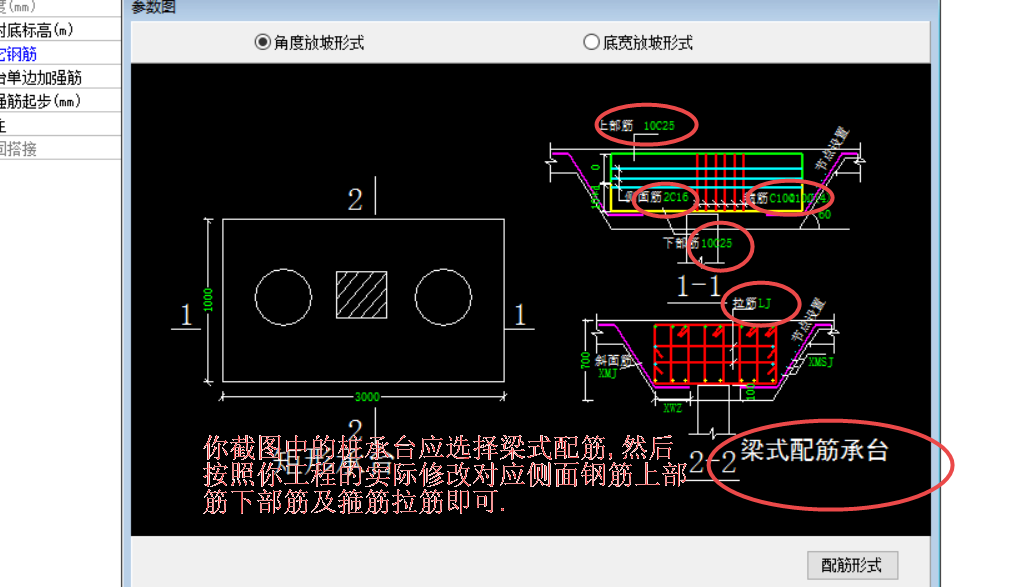Edit the 700 depth dimension

(585, 360)
